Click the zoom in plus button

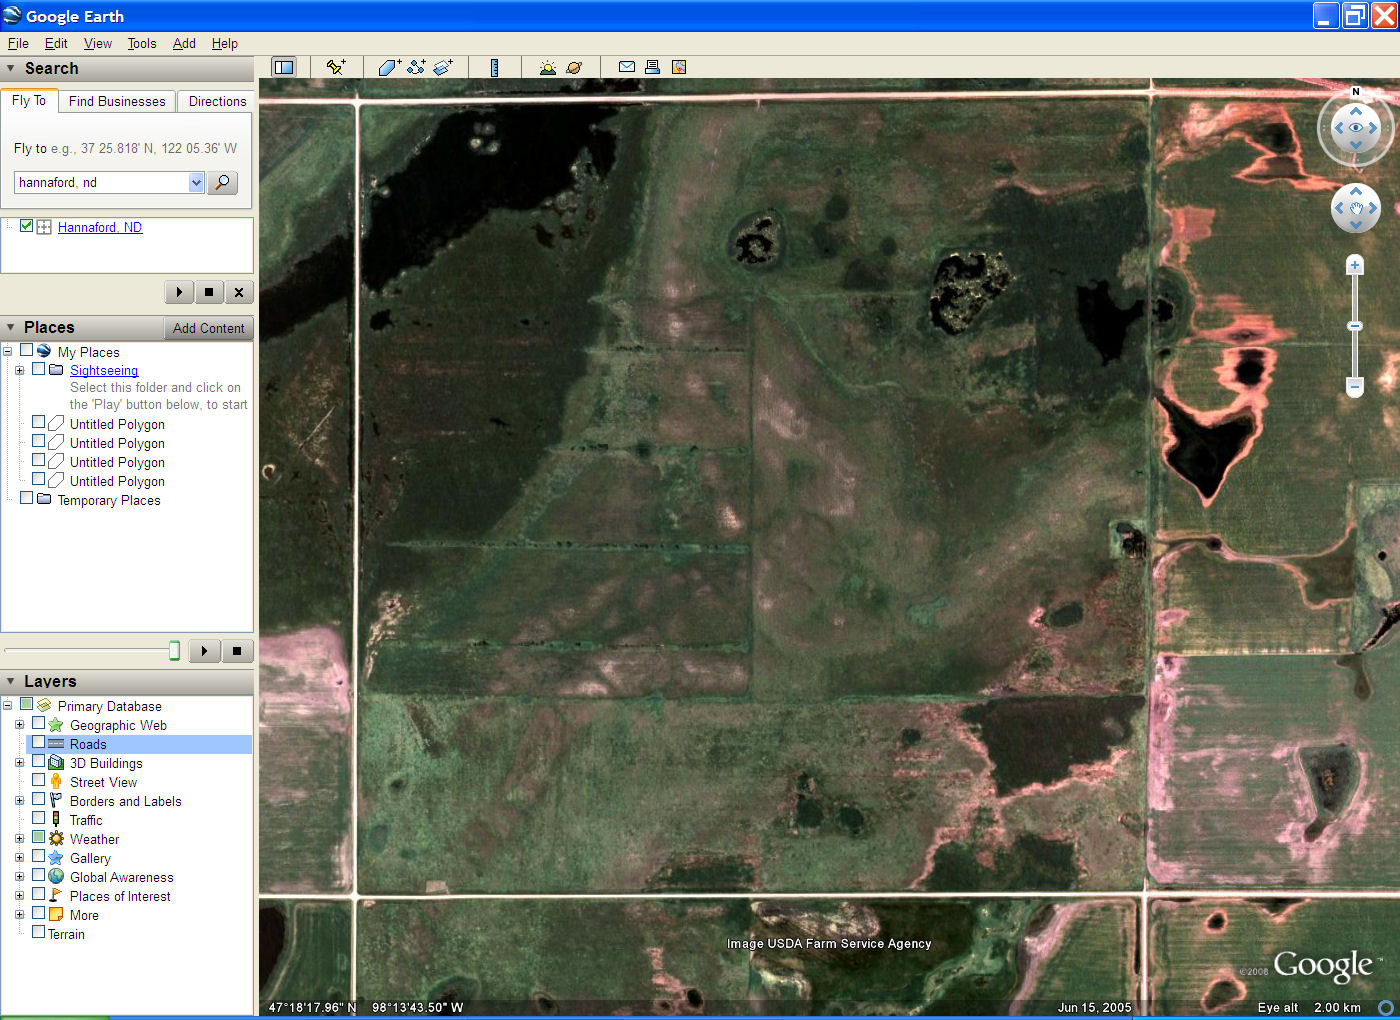pos(1355,265)
